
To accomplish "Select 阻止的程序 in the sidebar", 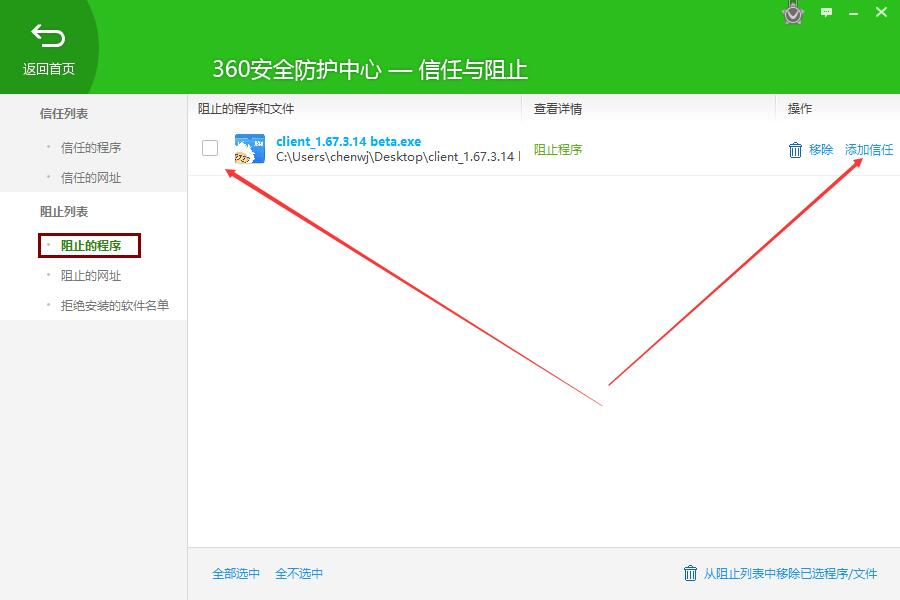I will (x=91, y=246).
